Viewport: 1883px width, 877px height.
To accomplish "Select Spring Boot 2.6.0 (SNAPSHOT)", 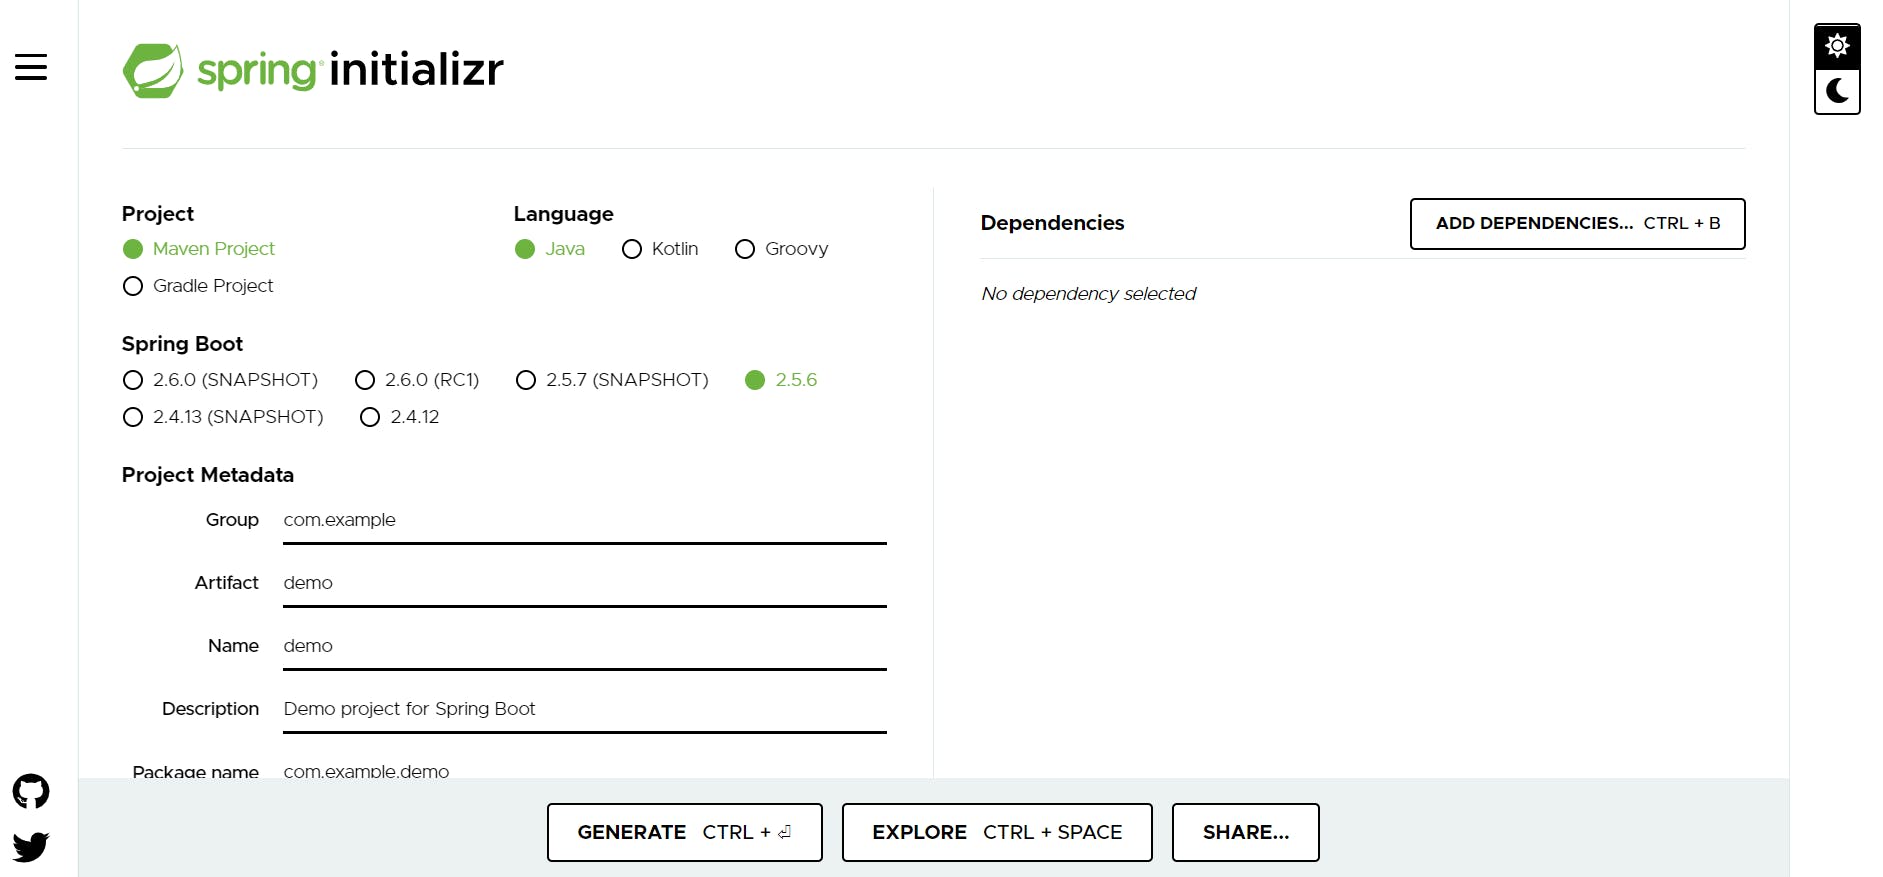I will pyautogui.click(x=220, y=380).
